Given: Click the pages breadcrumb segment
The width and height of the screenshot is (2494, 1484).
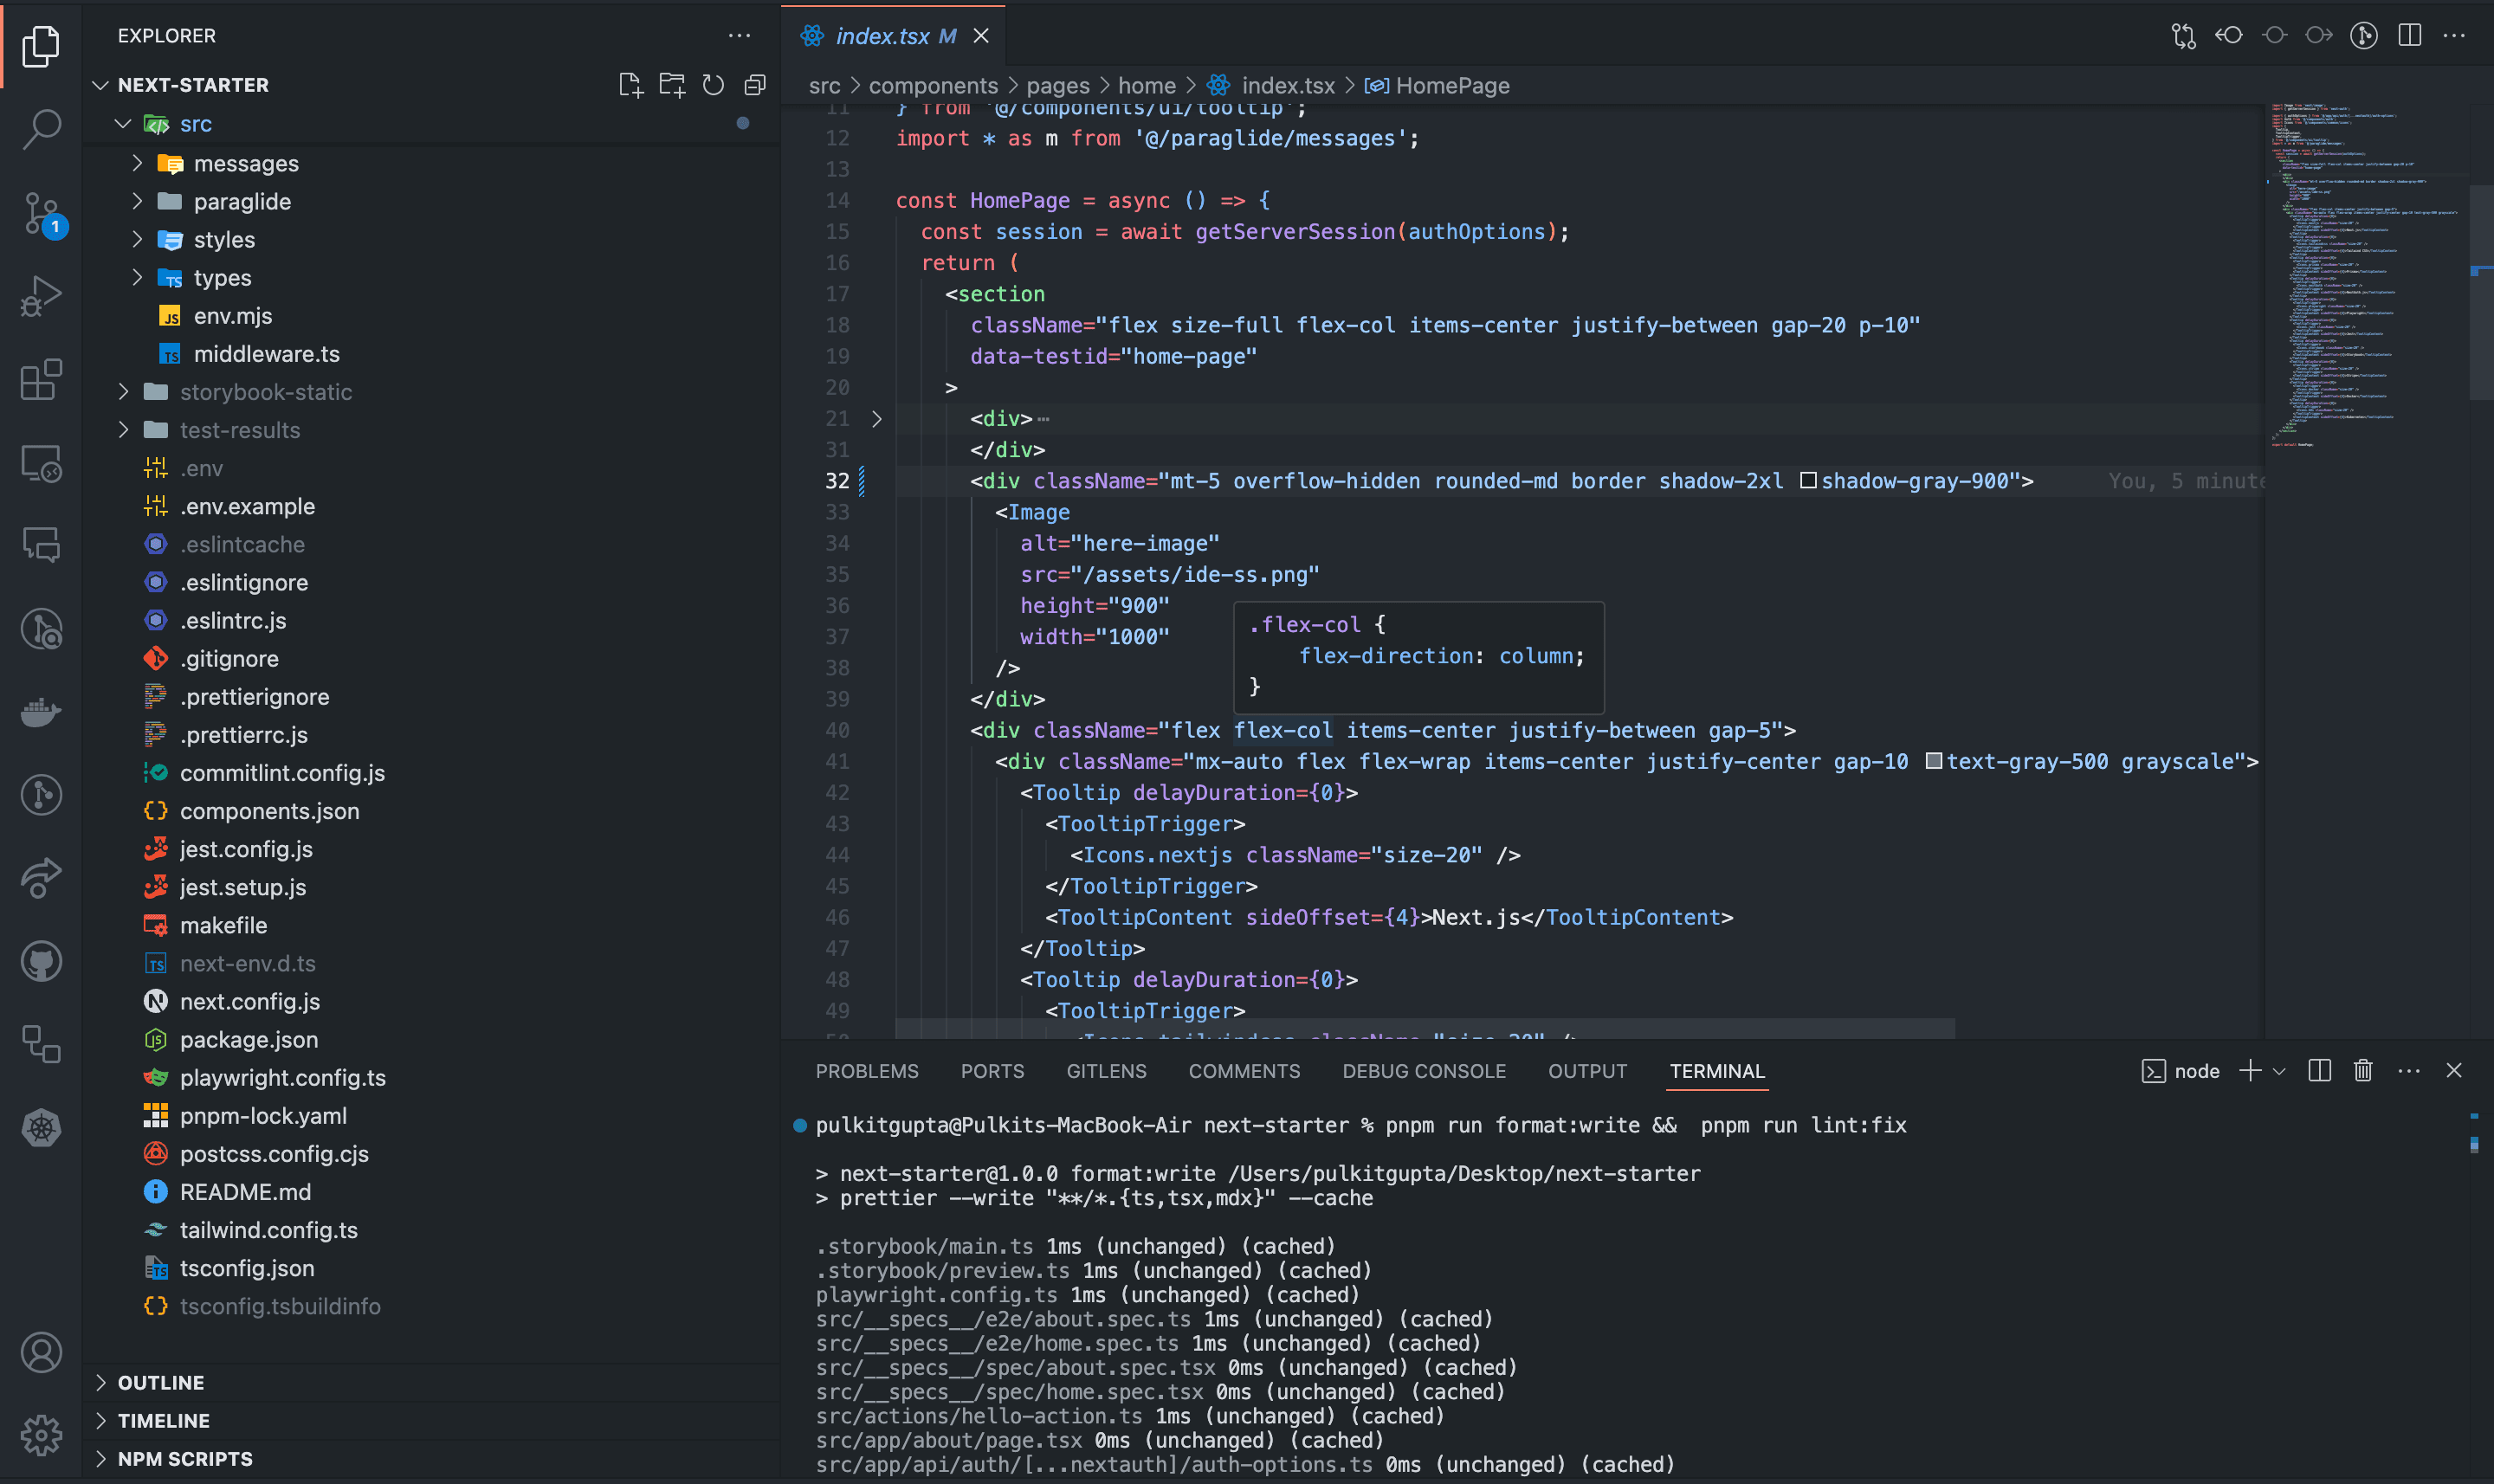Looking at the screenshot, I should 1057,86.
